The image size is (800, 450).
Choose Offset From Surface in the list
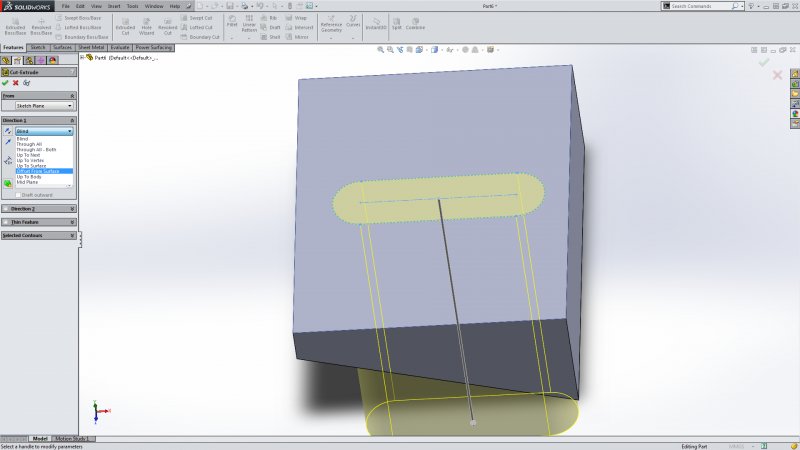click(44, 171)
